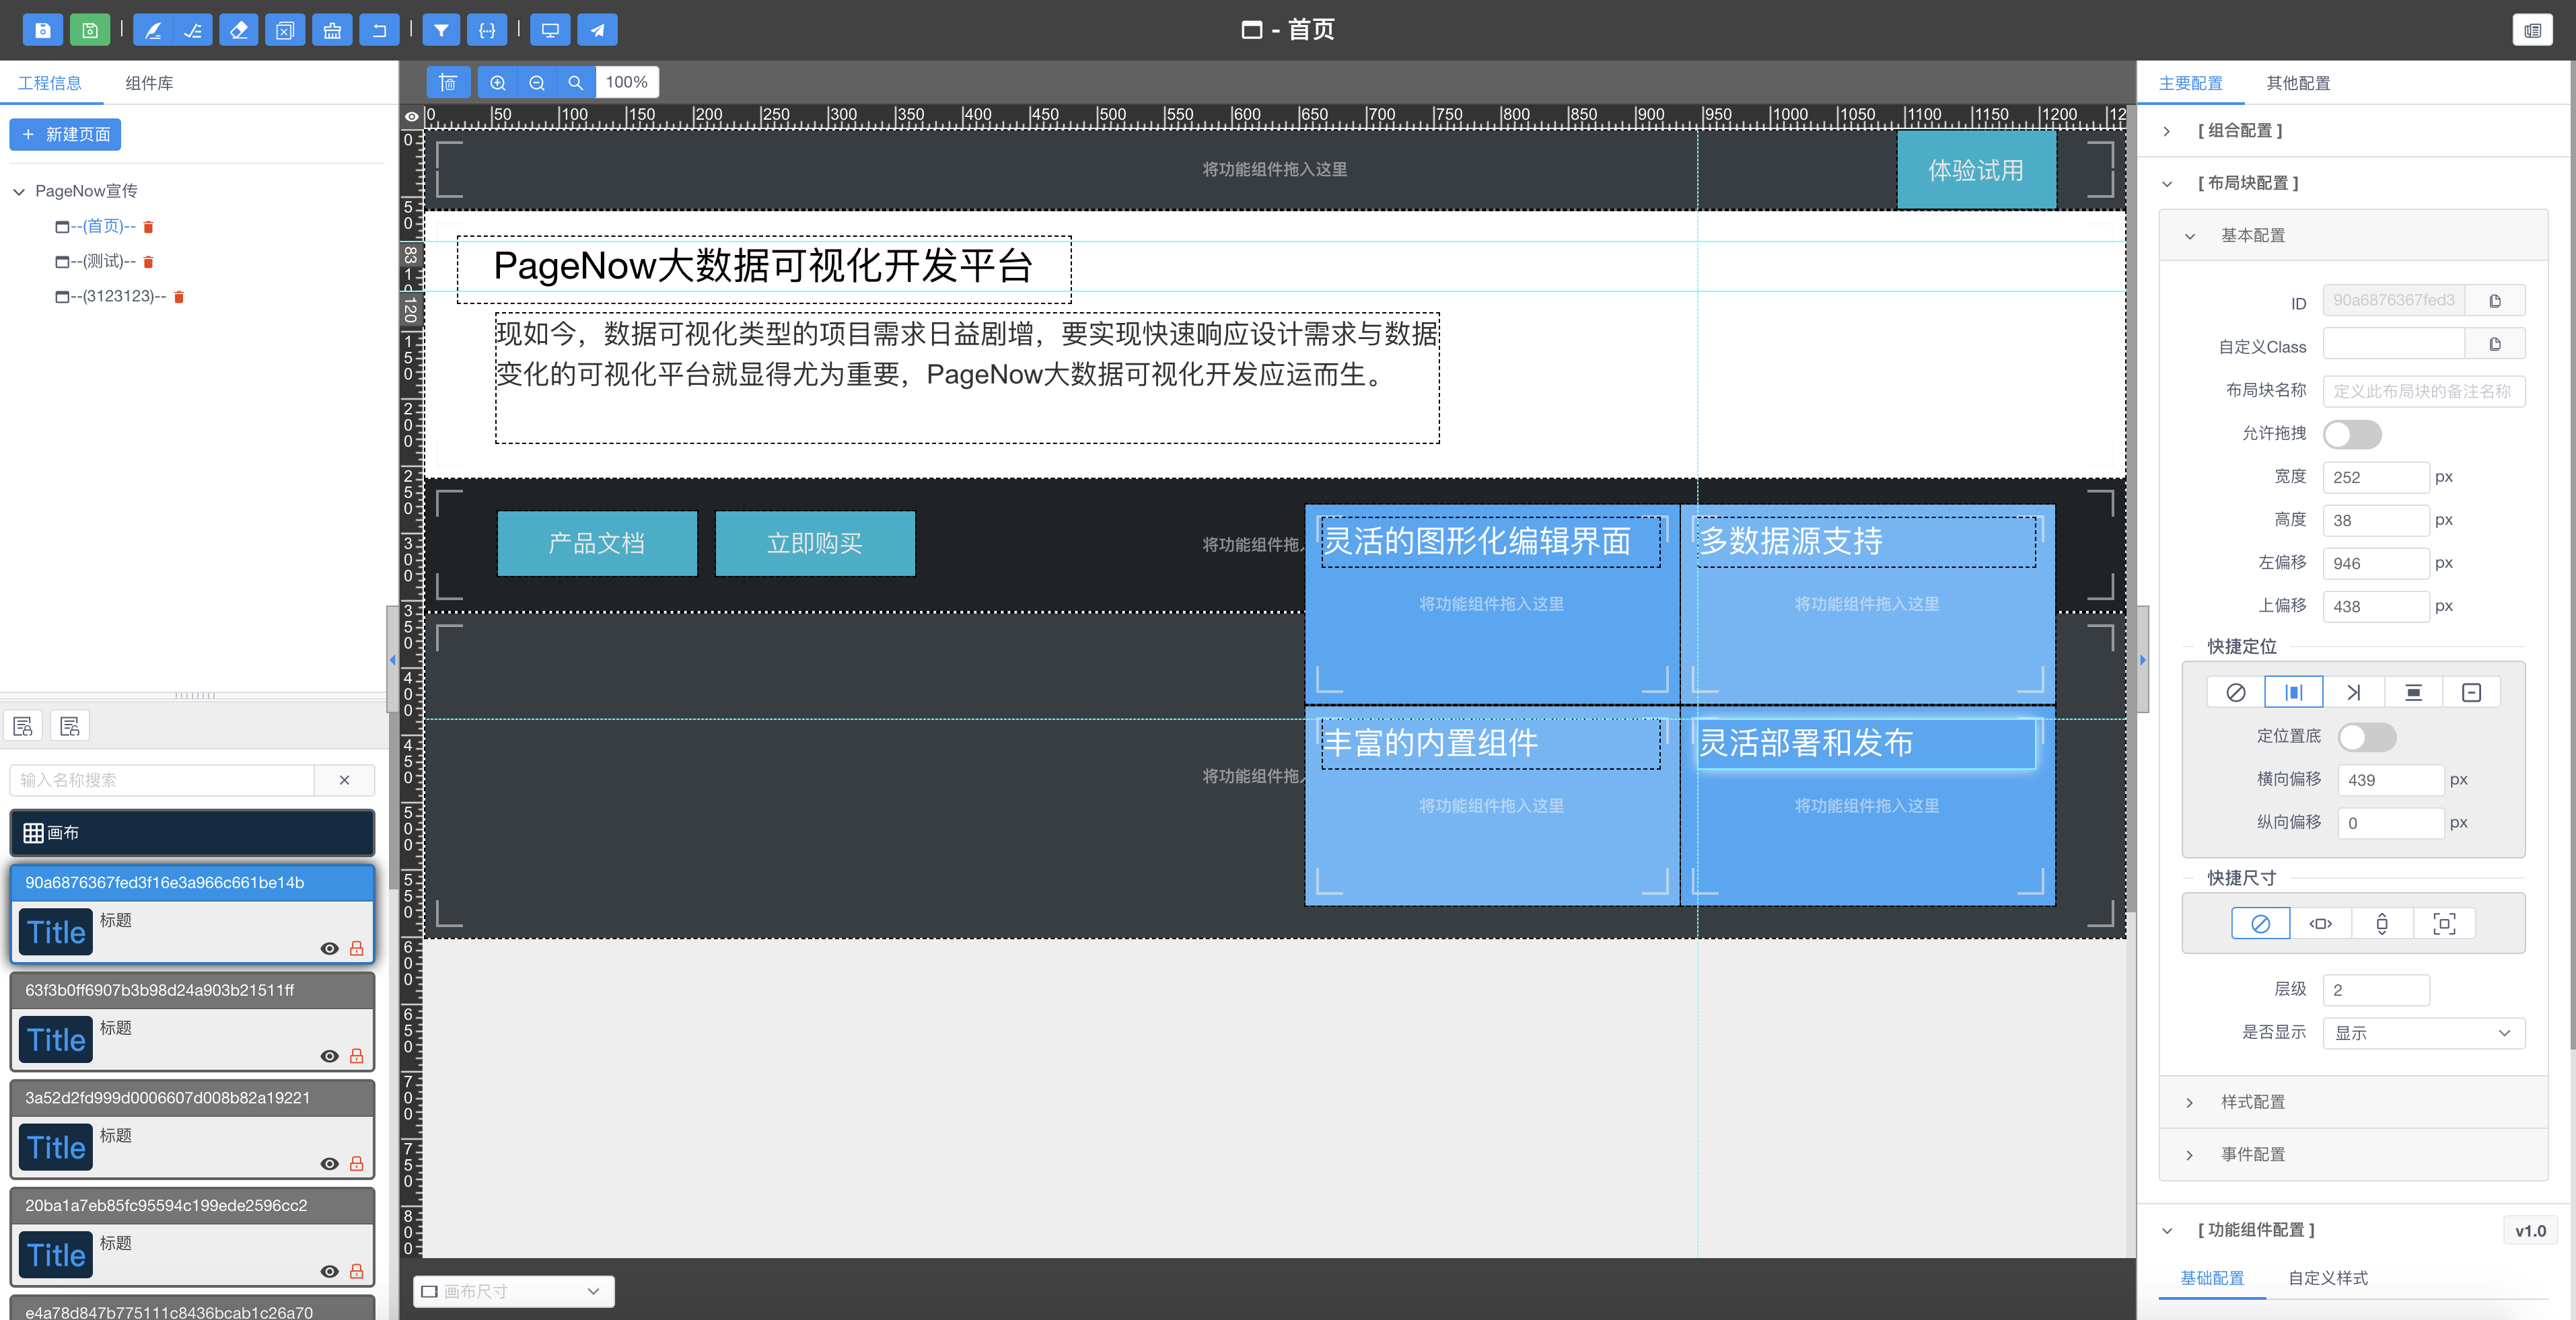Open the 其他配置 tab

(x=2298, y=83)
